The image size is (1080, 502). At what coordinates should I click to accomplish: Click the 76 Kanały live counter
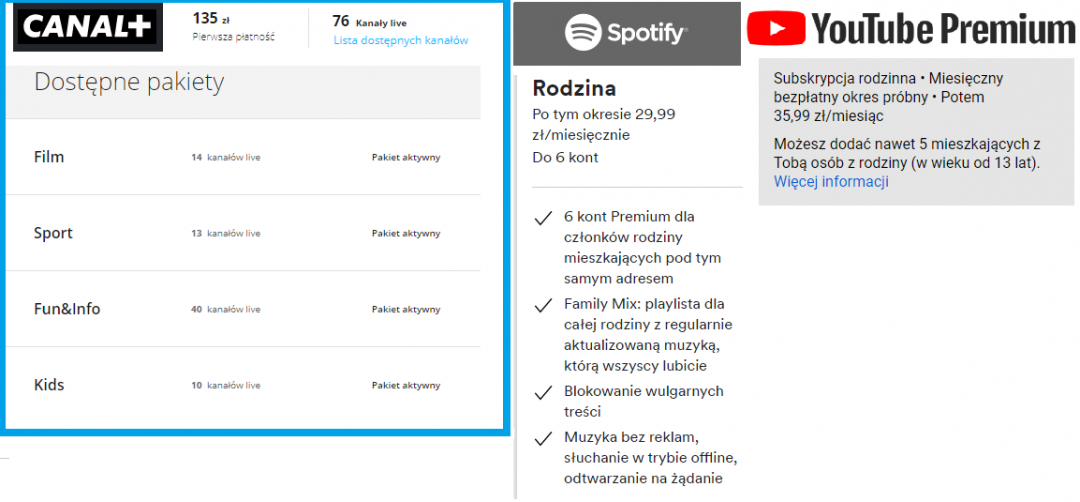pyautogui.click(x=369, y=21)
